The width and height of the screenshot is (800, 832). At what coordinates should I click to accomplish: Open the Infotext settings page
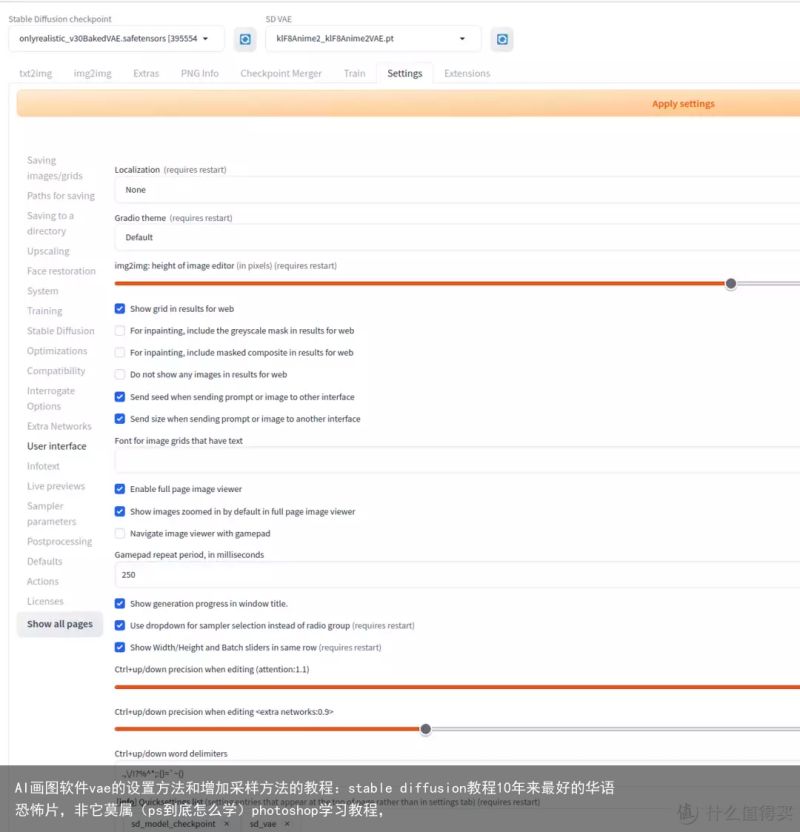point(43,466)
